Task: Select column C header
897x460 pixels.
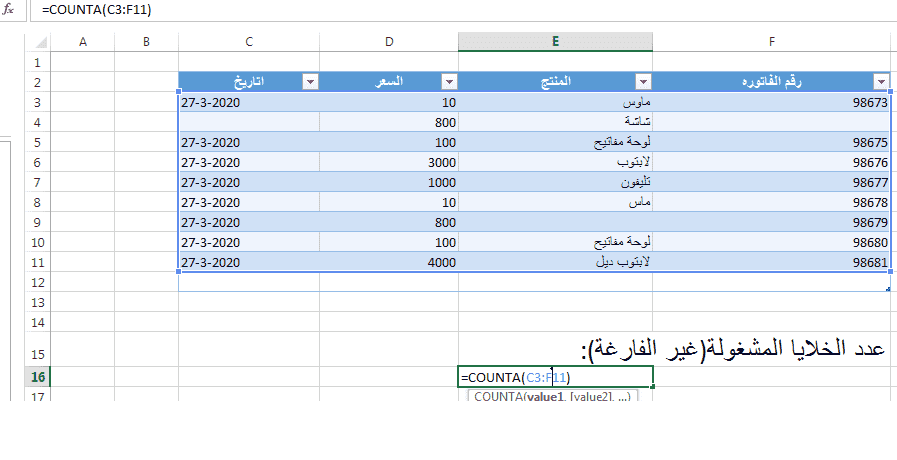Action: pos(249,42)
